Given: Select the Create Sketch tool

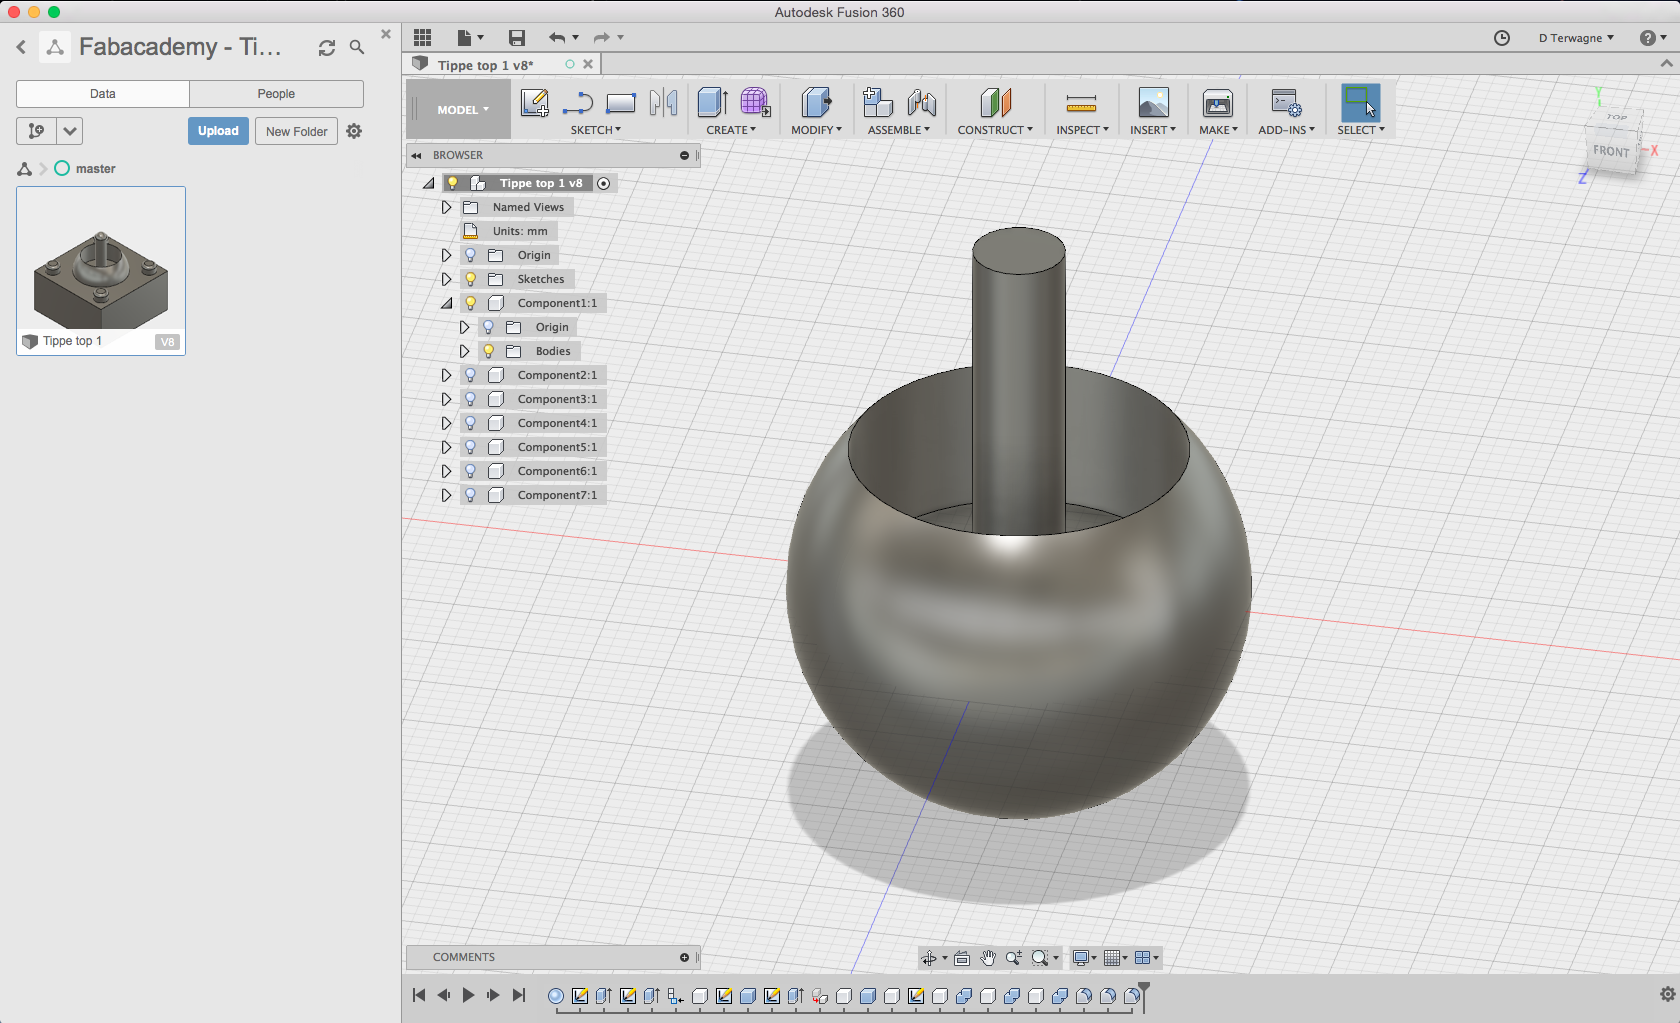Looking at the screenshot, I should (x=535, y=103).
